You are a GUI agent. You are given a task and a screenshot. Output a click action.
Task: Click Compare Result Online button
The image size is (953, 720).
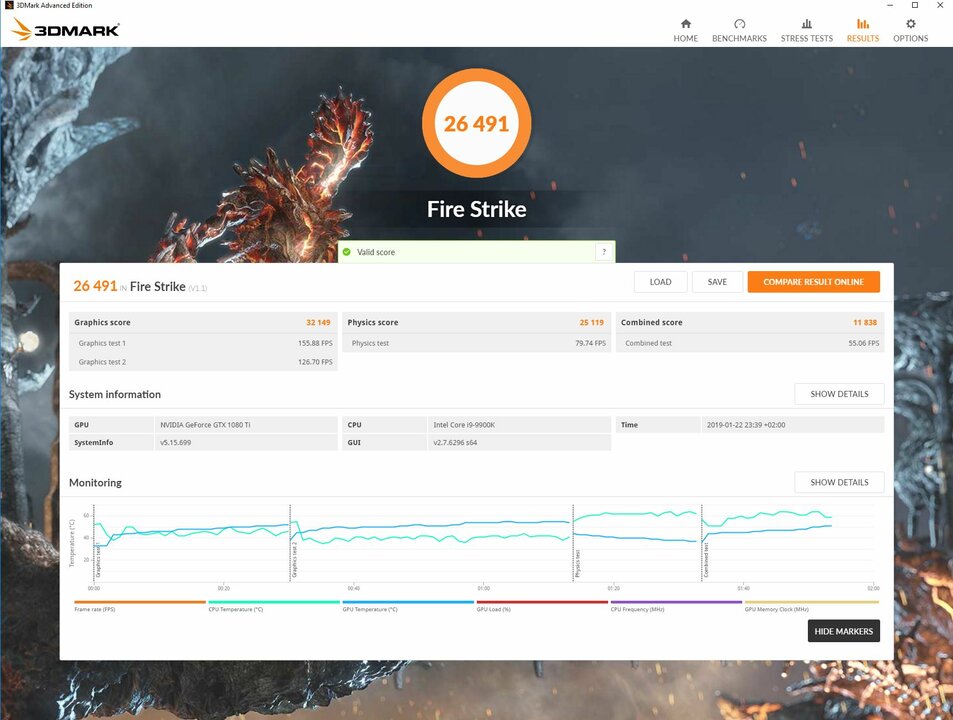(813, 282)
